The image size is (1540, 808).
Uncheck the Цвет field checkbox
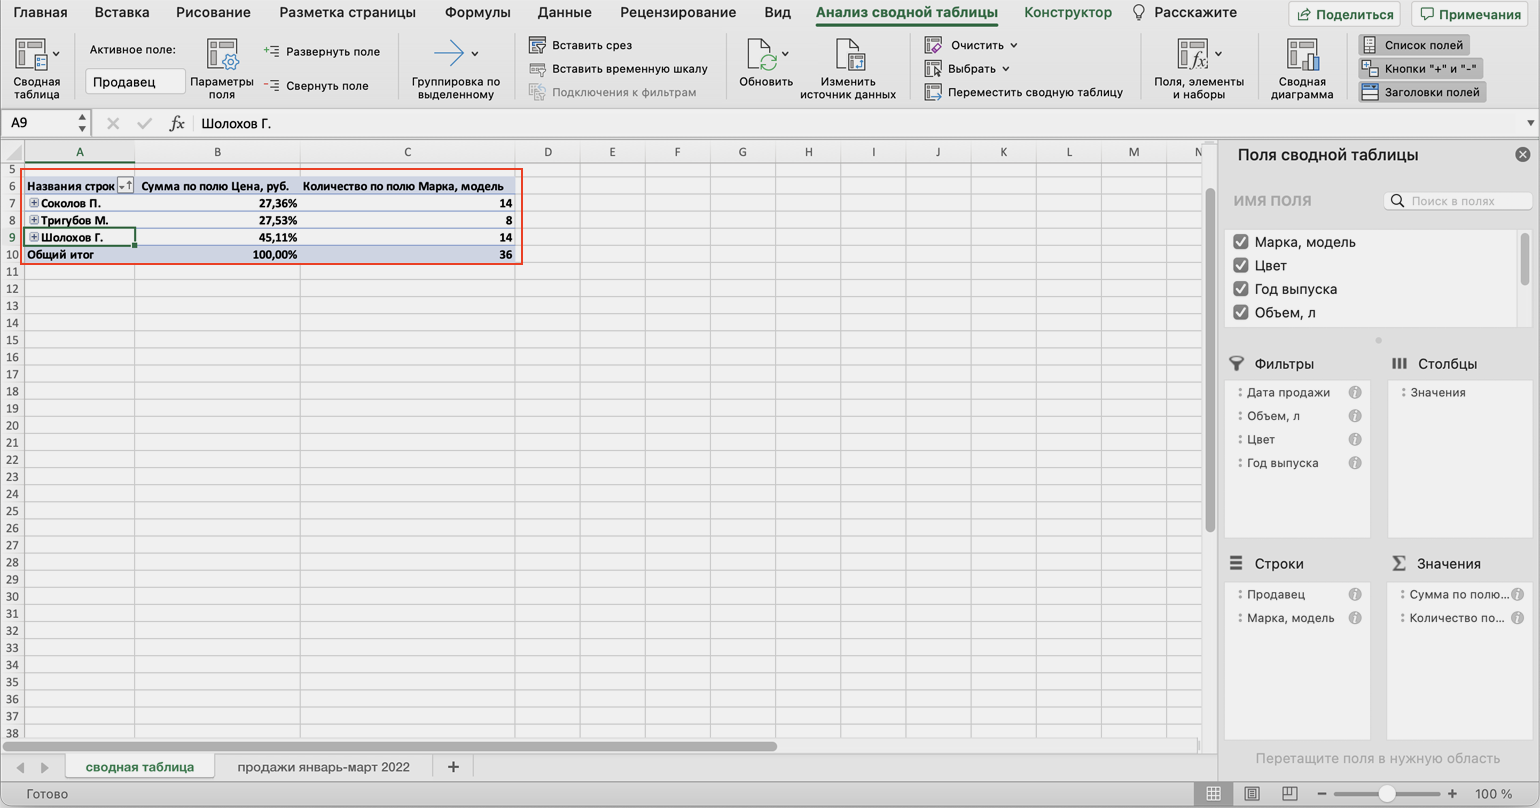click(x=1241, y=266)
